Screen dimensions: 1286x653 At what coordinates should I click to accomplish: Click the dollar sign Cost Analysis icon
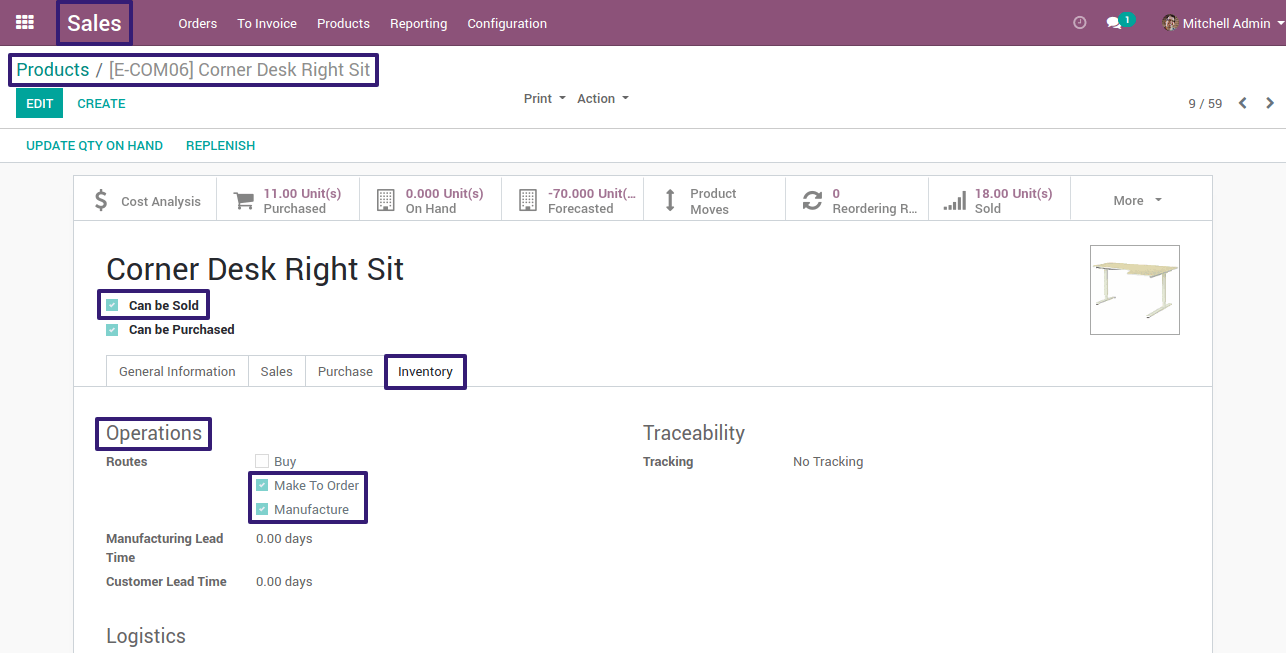click(101, 200)
